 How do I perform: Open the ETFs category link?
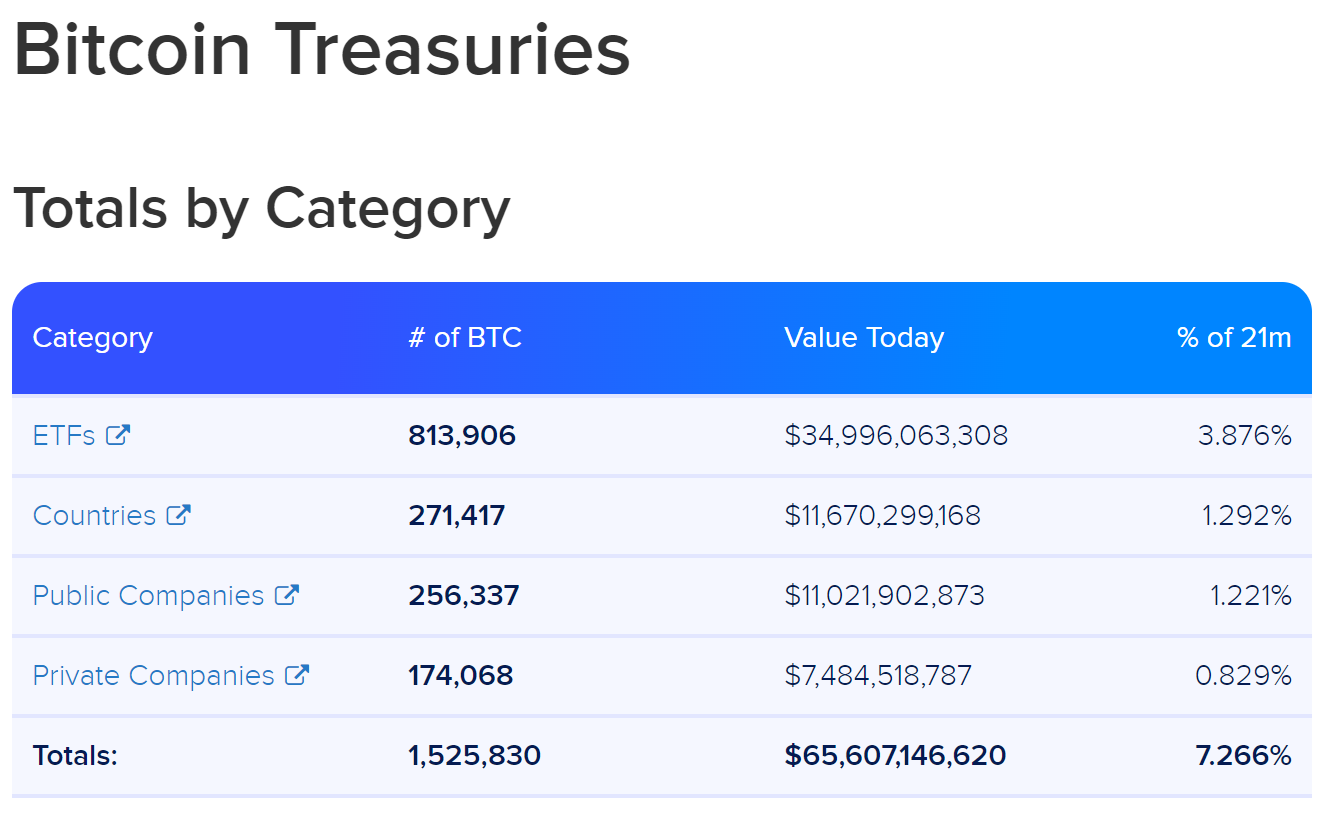pos(62,434)
